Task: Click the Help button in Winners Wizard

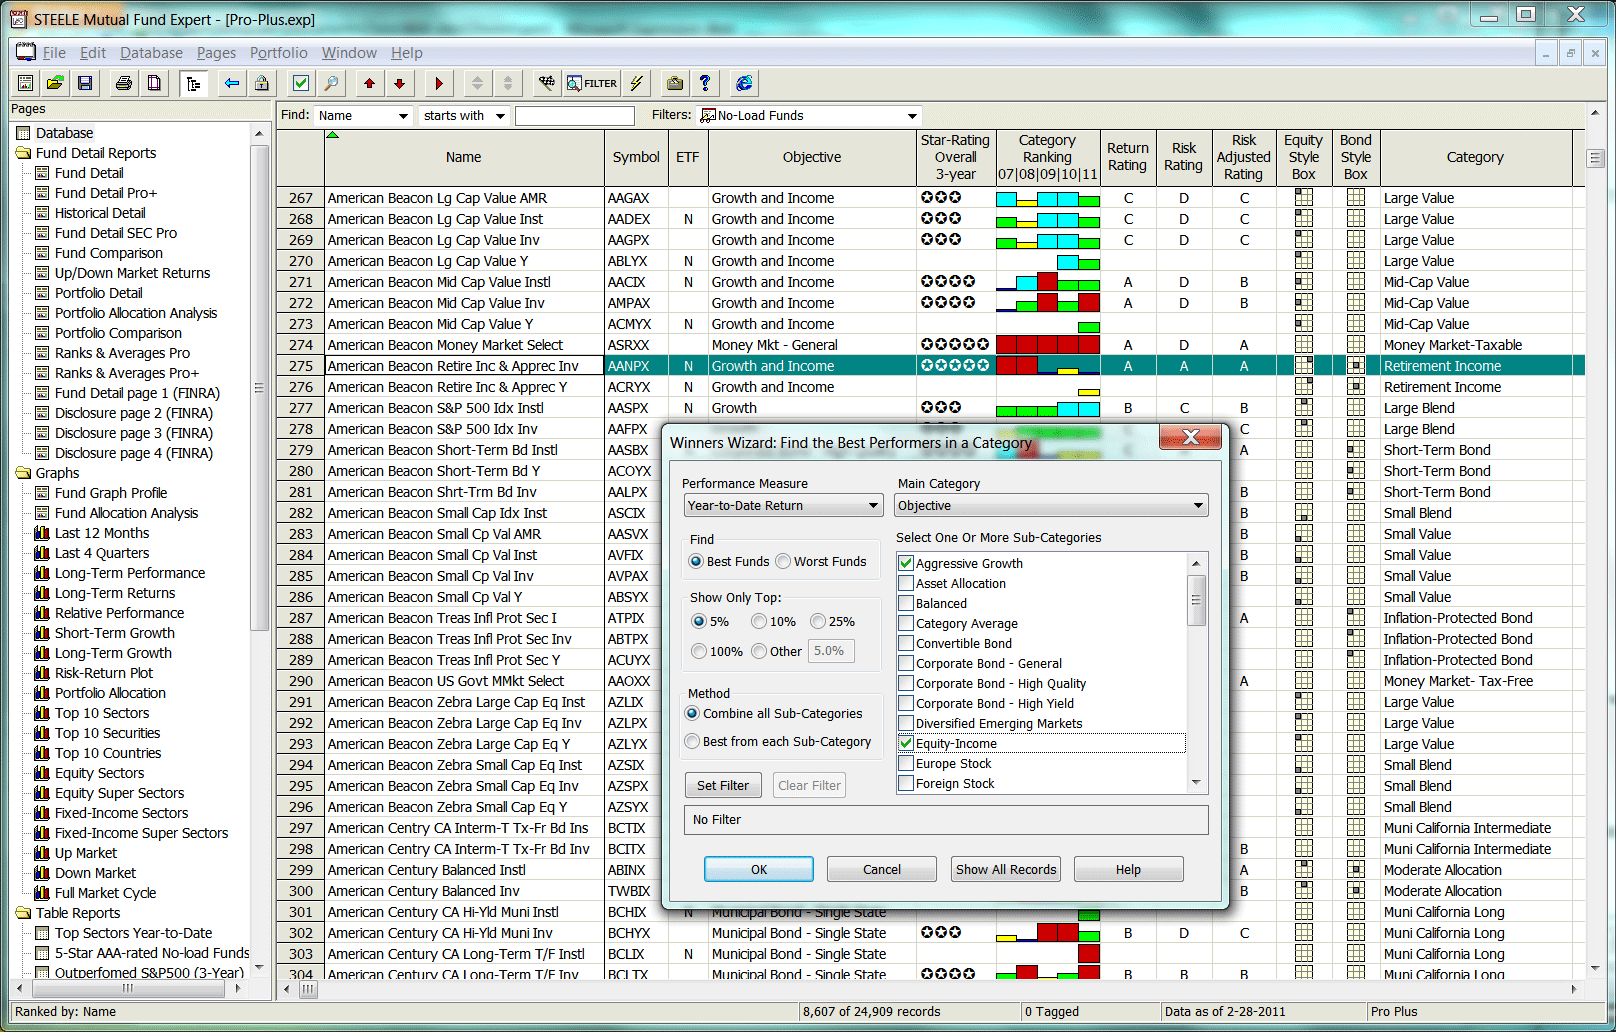Action: (x=1129, y=869)
